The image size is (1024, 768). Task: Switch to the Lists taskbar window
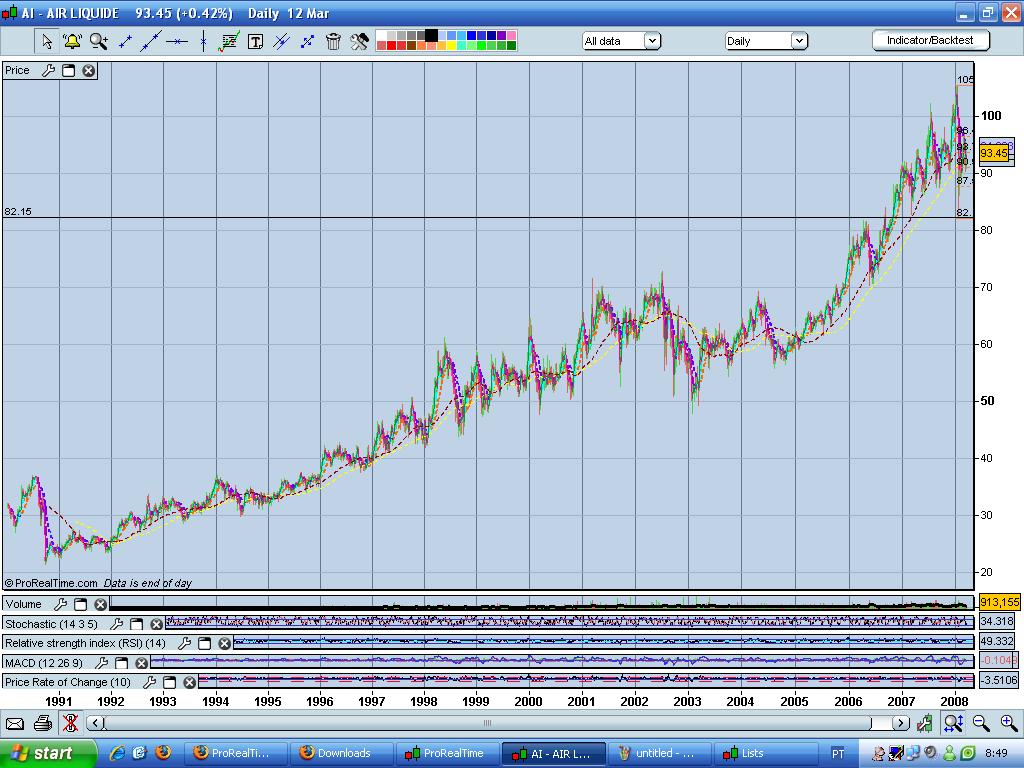765,754
